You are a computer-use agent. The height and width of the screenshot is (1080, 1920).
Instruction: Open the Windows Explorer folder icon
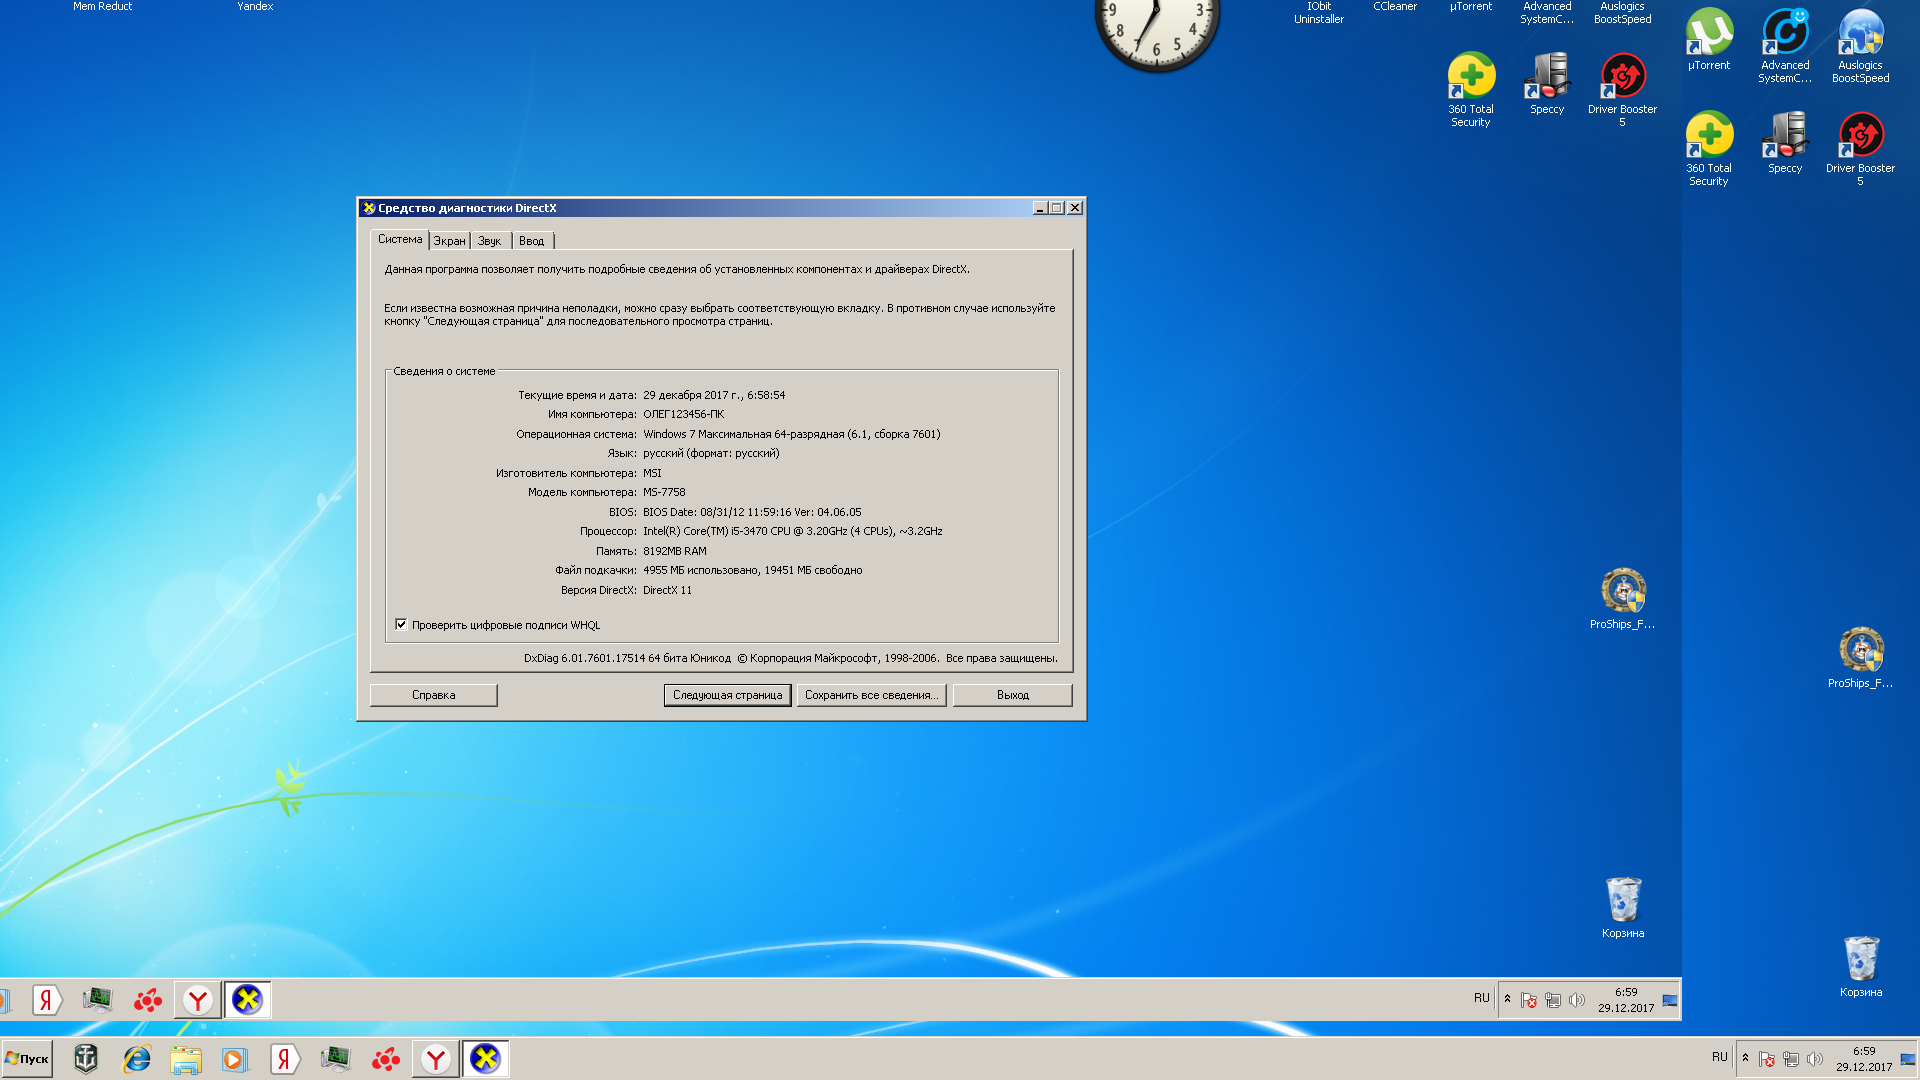(x=186, y=1059)
